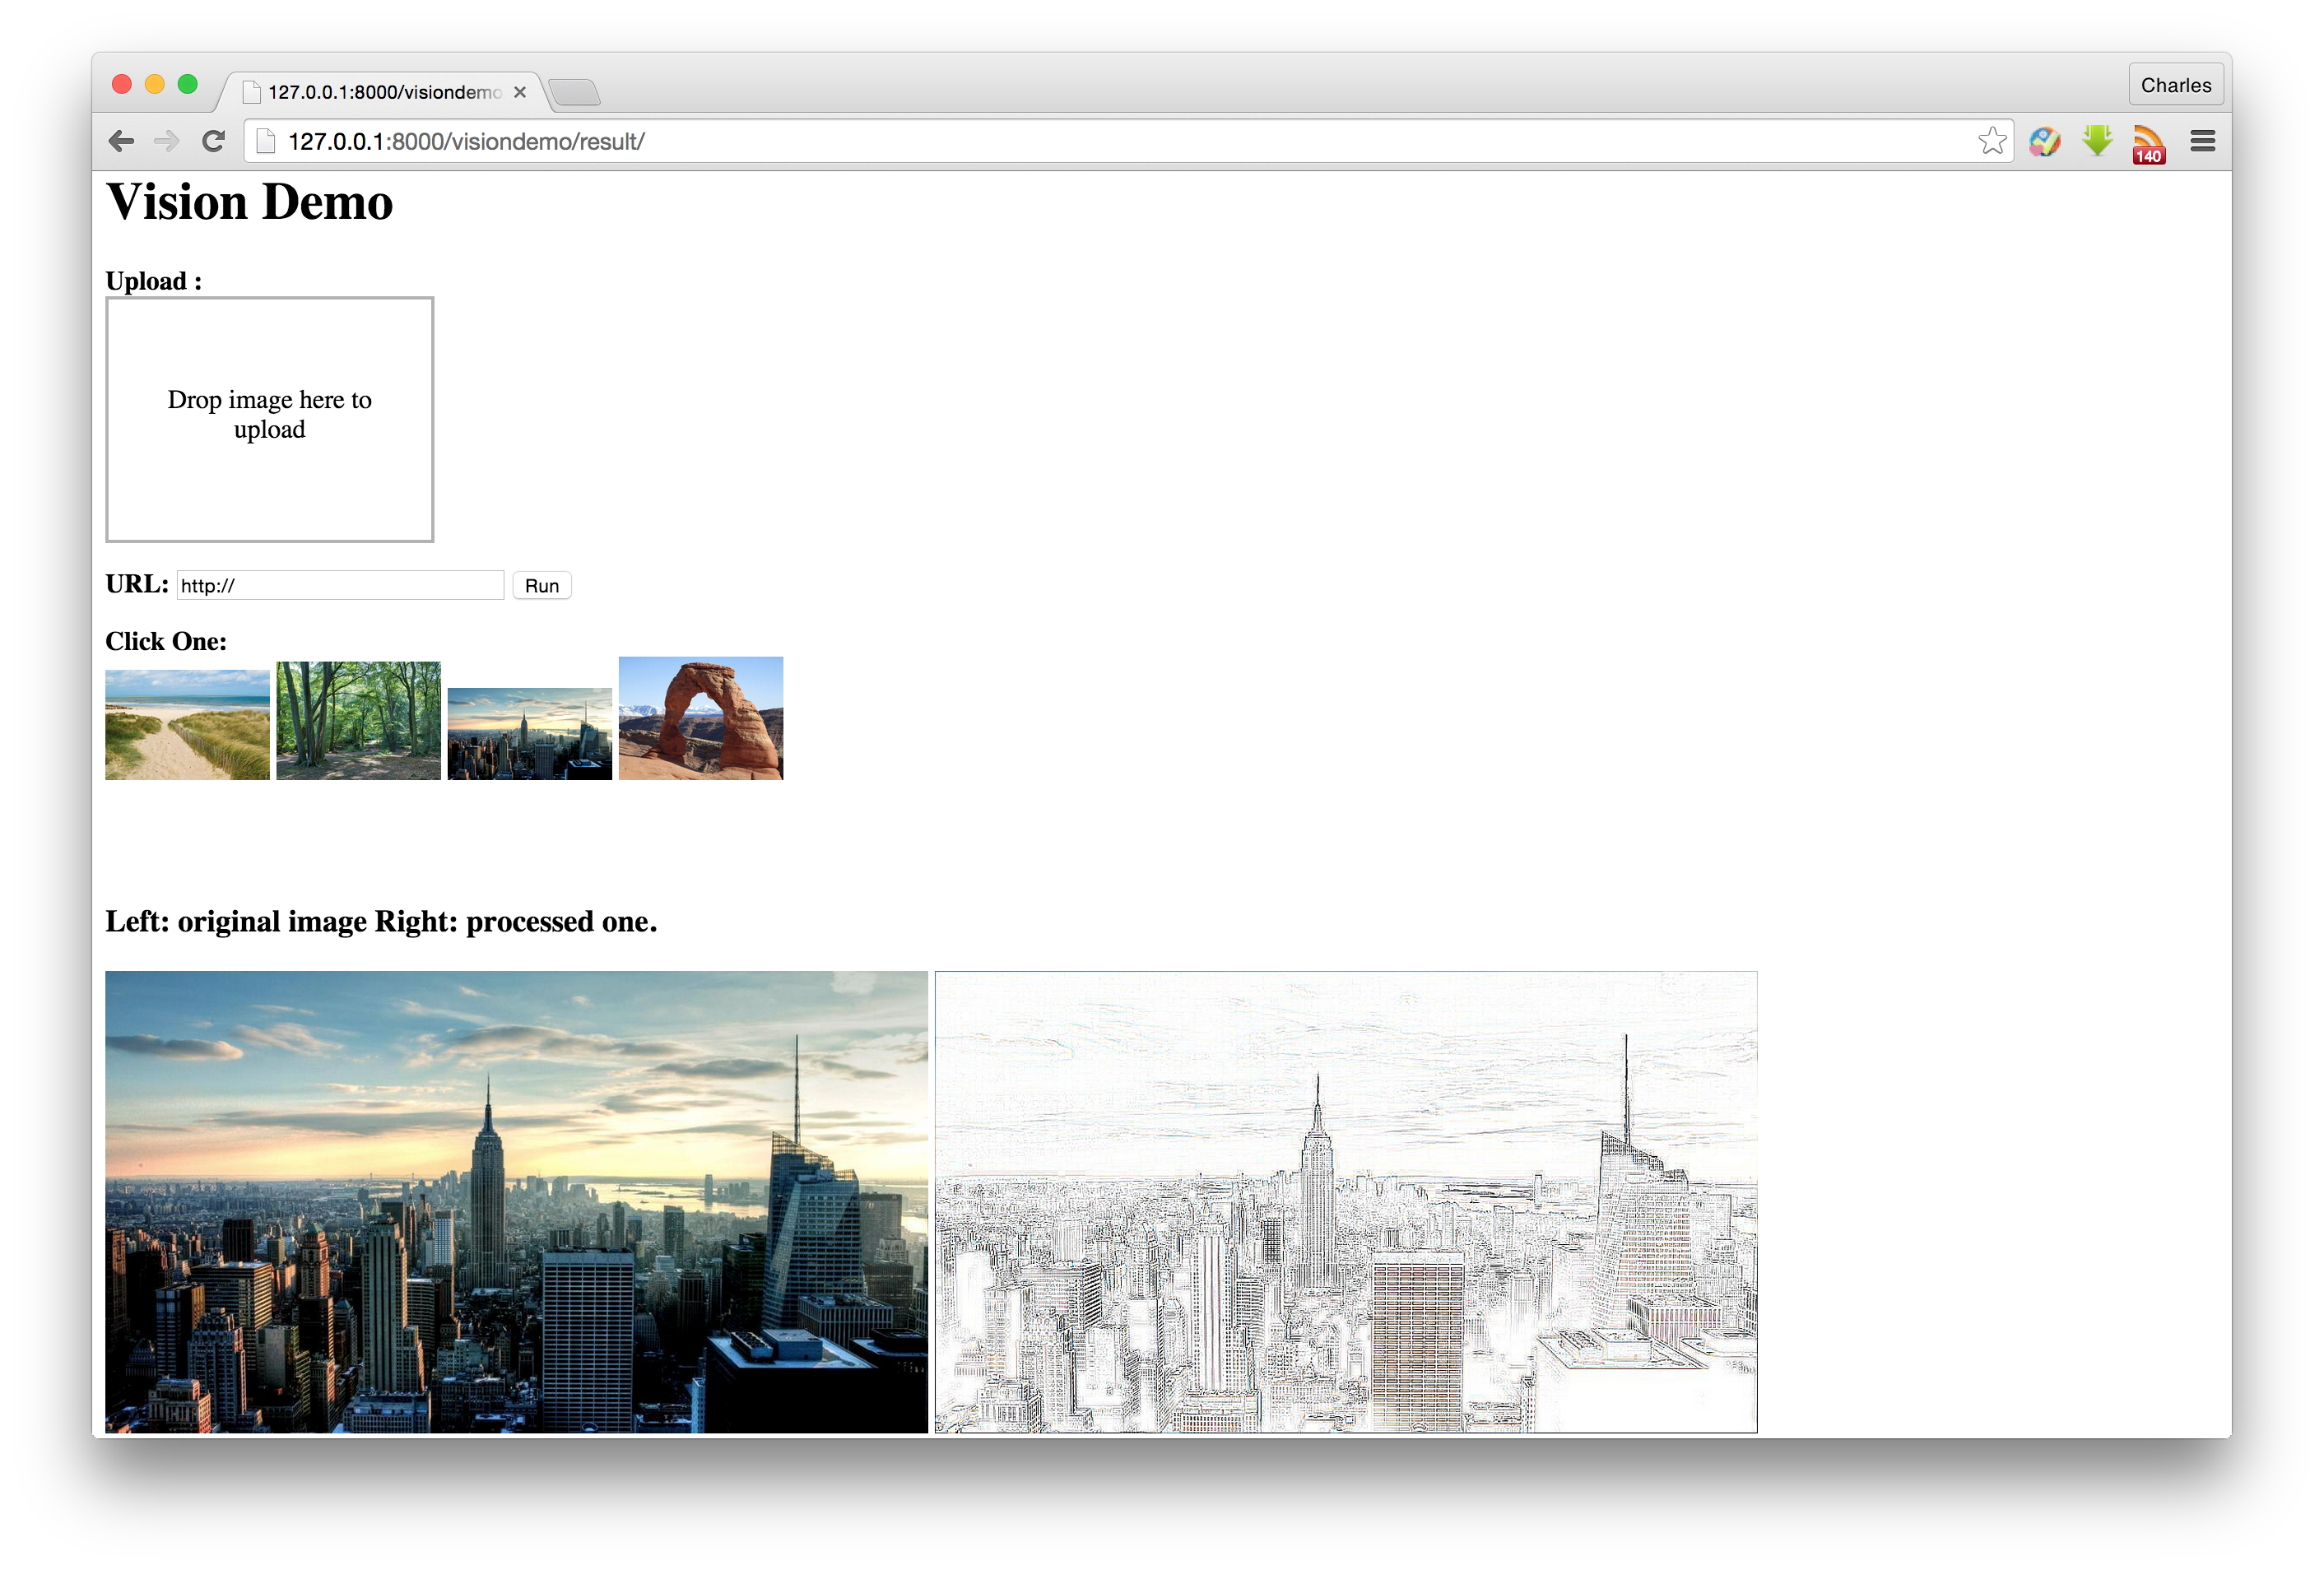The image size is (2324, 1570).
Task: Click the browser back arrow
Action: (121, 141)
